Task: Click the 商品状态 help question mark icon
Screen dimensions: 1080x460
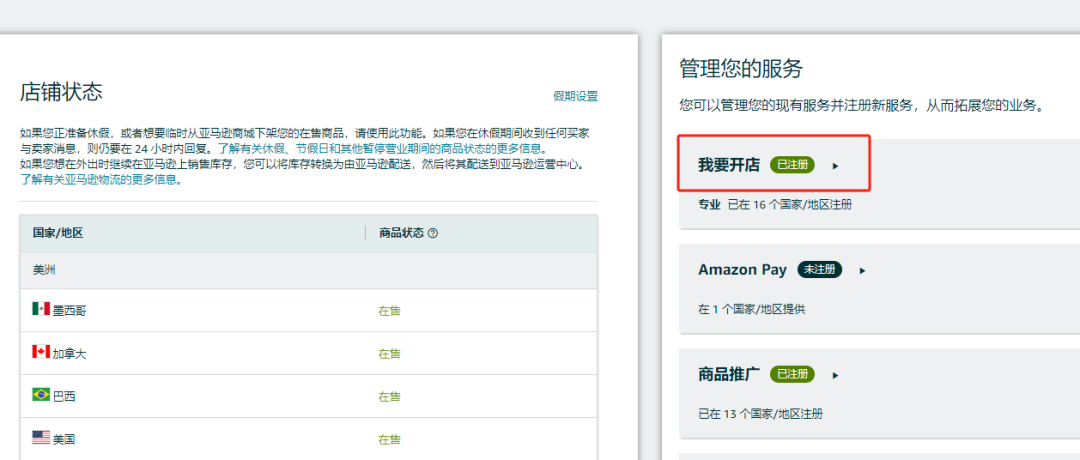Action: 433,233
